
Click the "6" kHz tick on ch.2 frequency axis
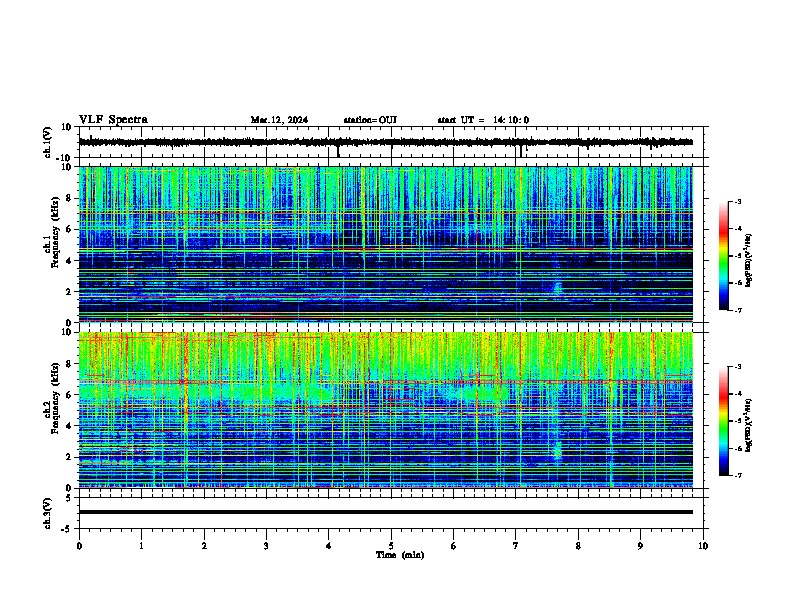pyautogui.click(x=70, y=395)
